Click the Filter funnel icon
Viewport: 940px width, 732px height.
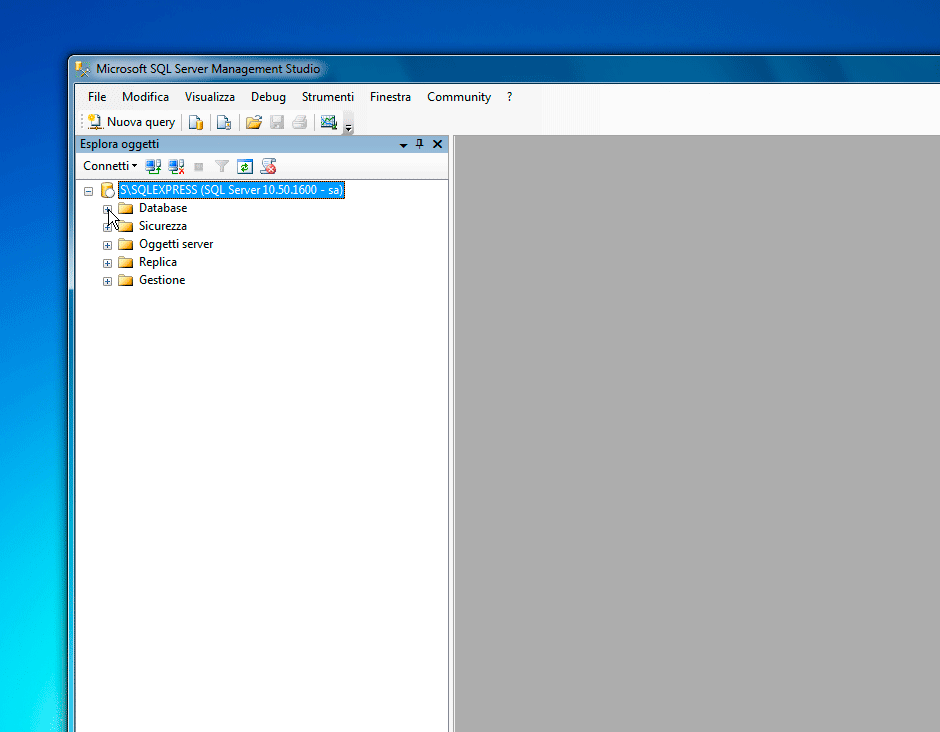pyautogui.click(x=222, y=167)
